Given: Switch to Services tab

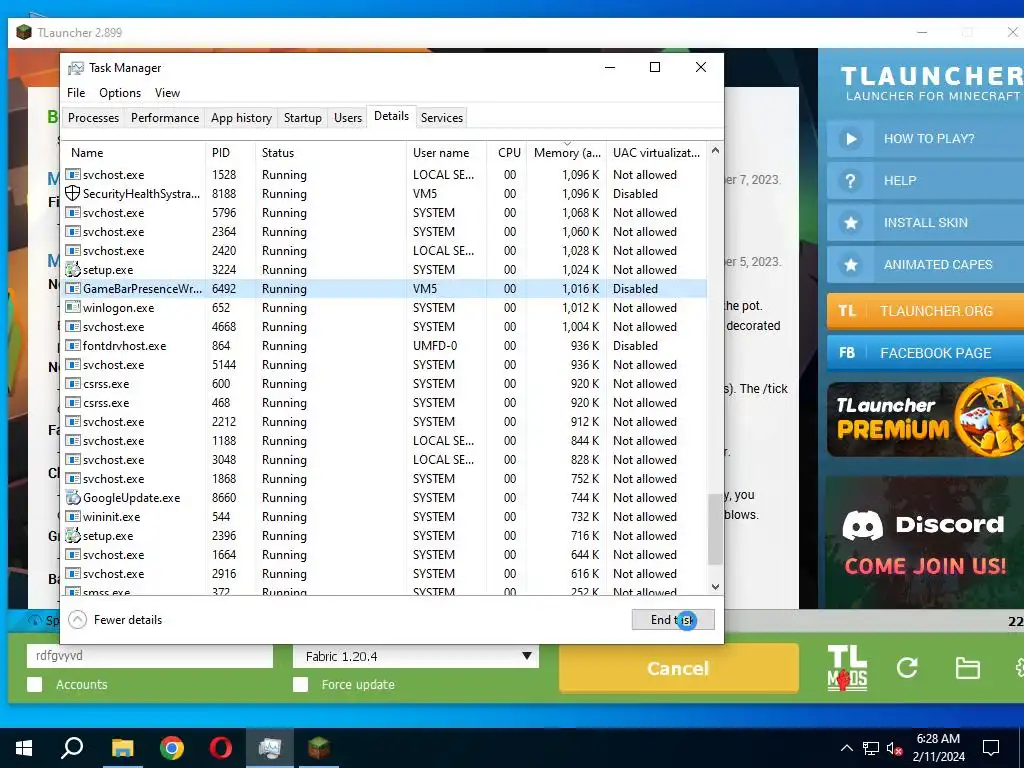Looking at the screenshot, I should (x=441, y=118).
